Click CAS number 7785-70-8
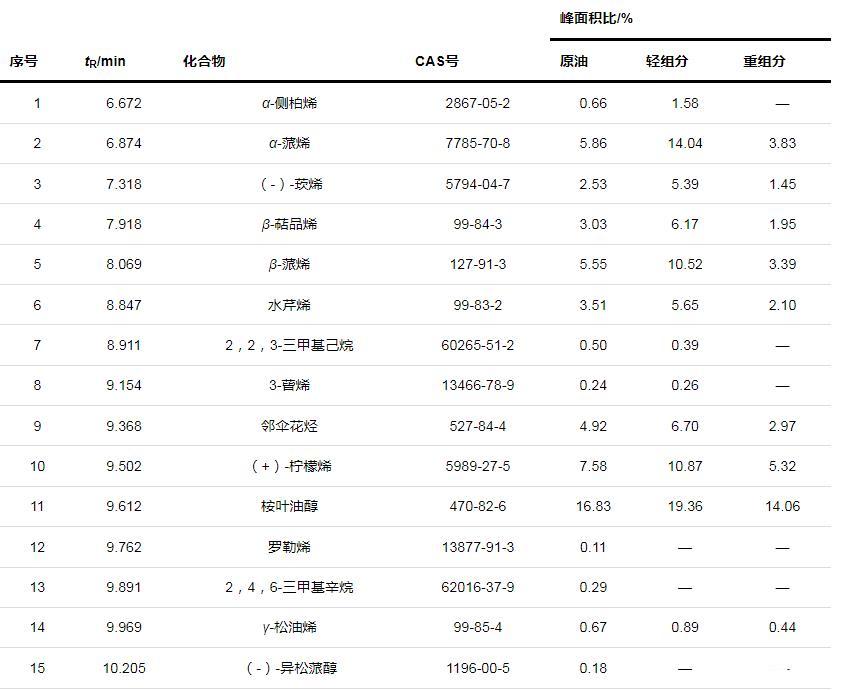854x690 pixels. (x=478, y=143)
